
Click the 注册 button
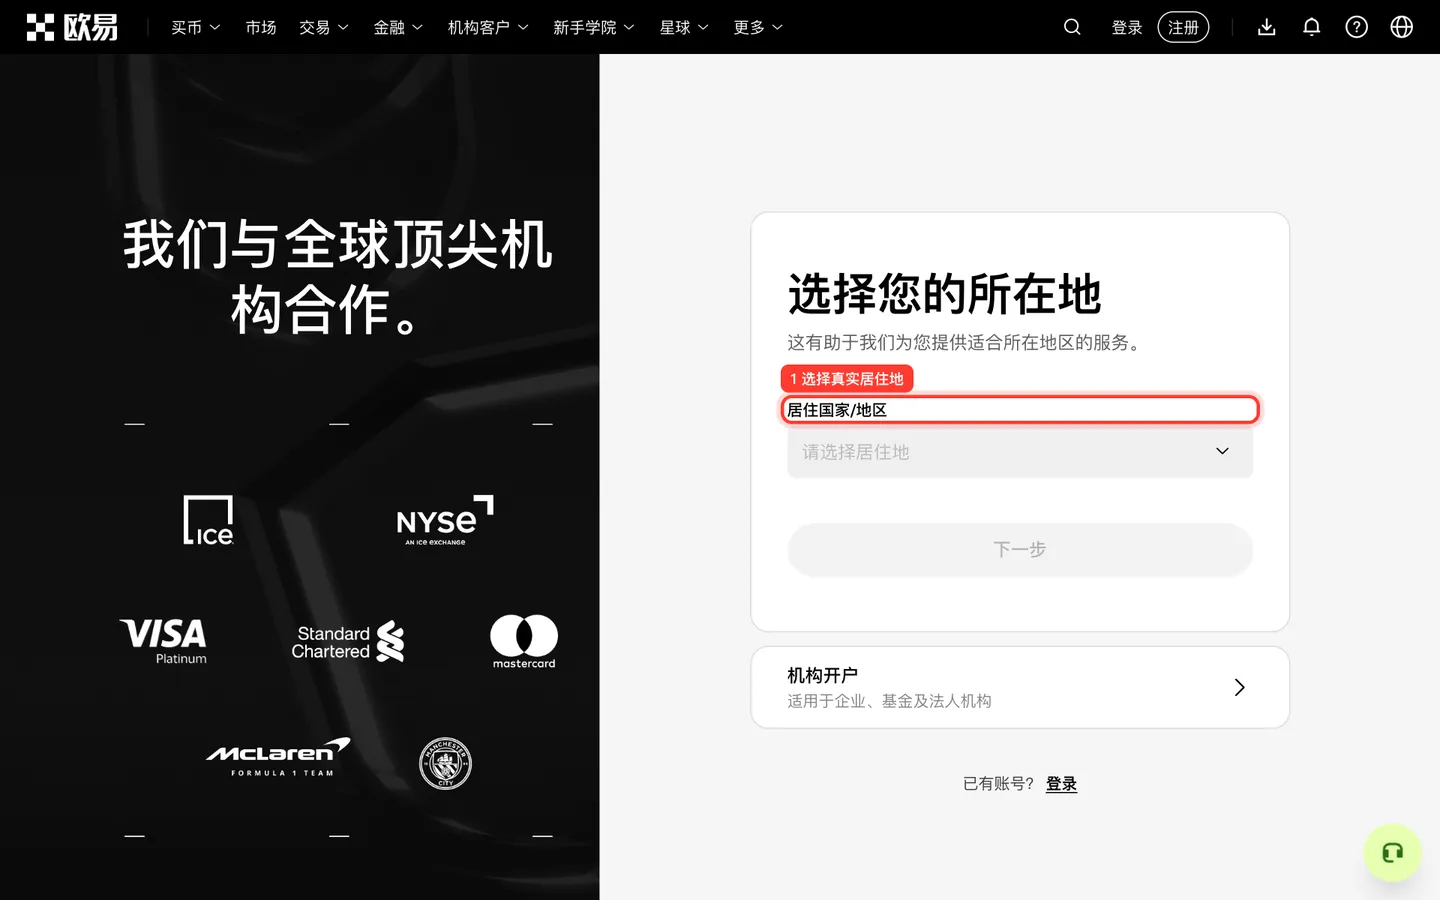point(1183,27)
